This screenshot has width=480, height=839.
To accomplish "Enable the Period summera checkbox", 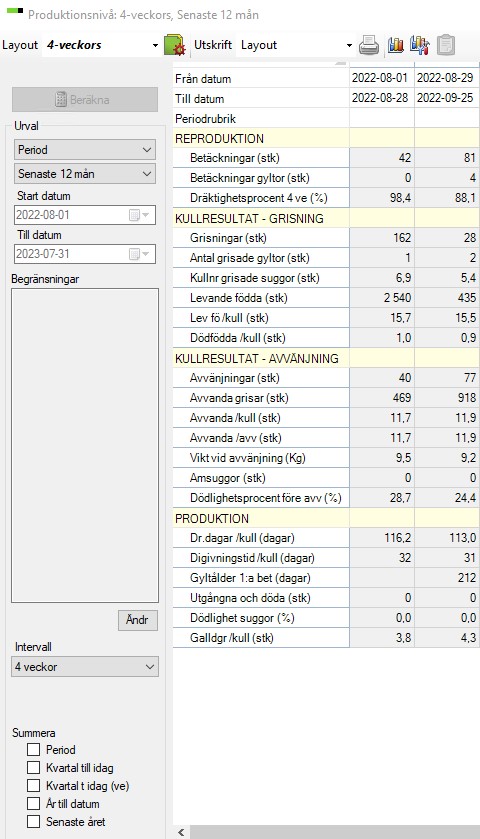I will click(x=33, y=750).
